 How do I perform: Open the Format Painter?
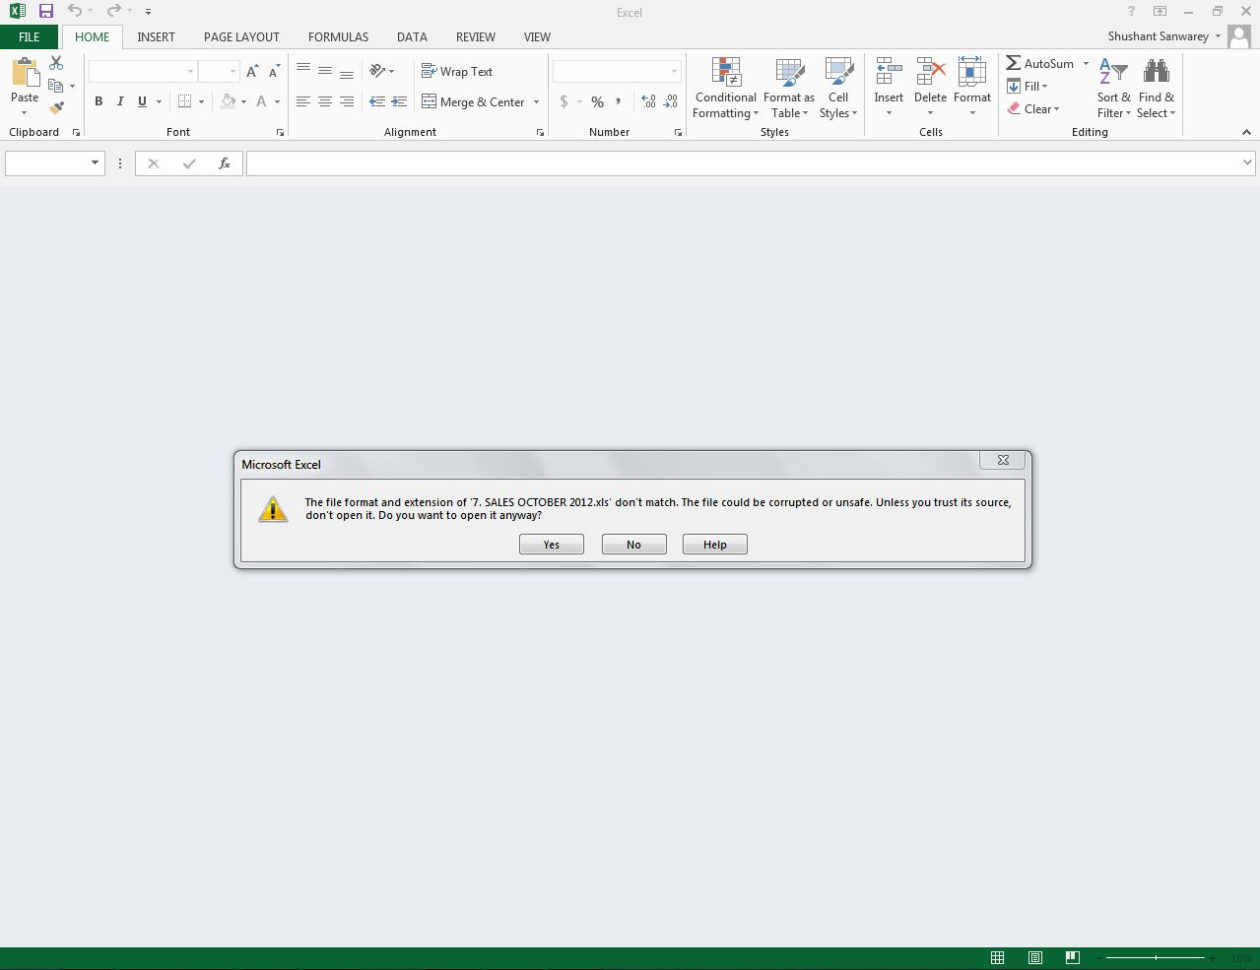click(x=57, y=107)
